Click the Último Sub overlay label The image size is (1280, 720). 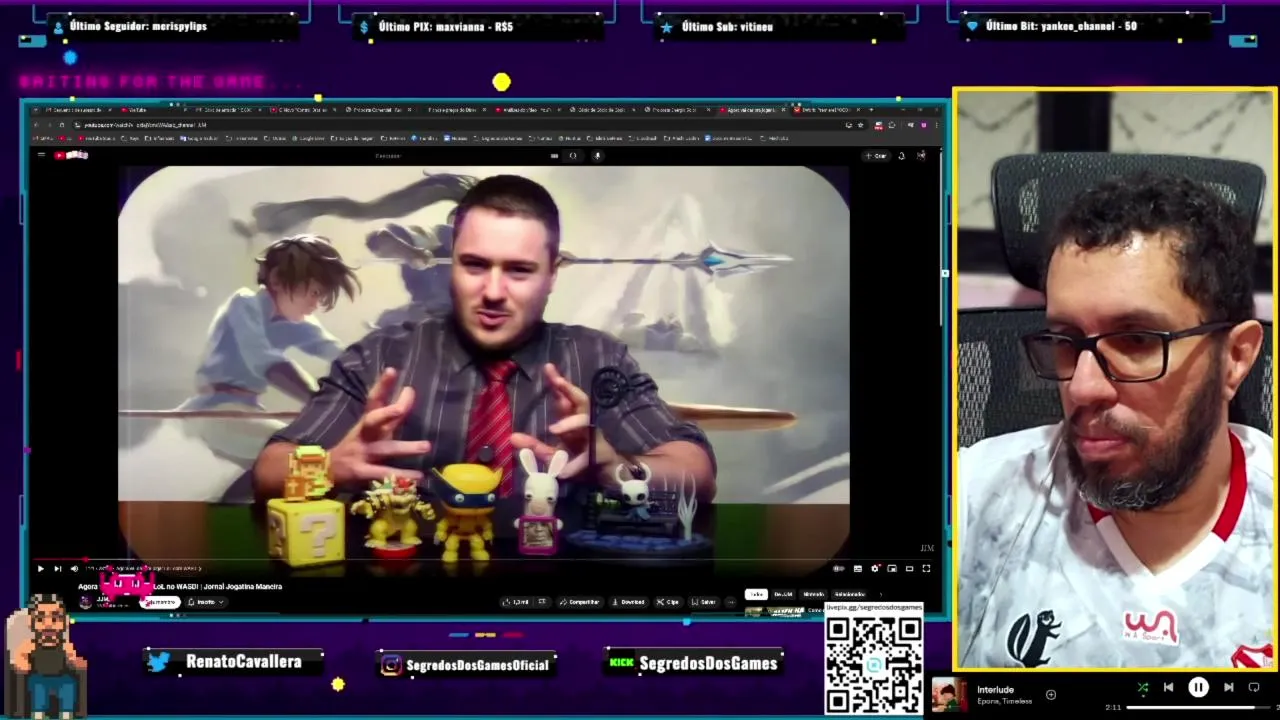click(727, 26)
